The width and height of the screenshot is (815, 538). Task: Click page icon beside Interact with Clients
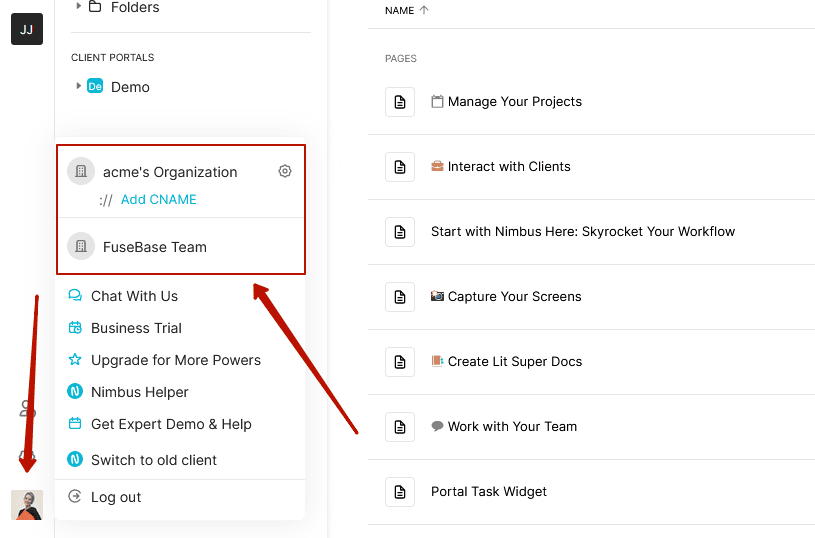400,167
